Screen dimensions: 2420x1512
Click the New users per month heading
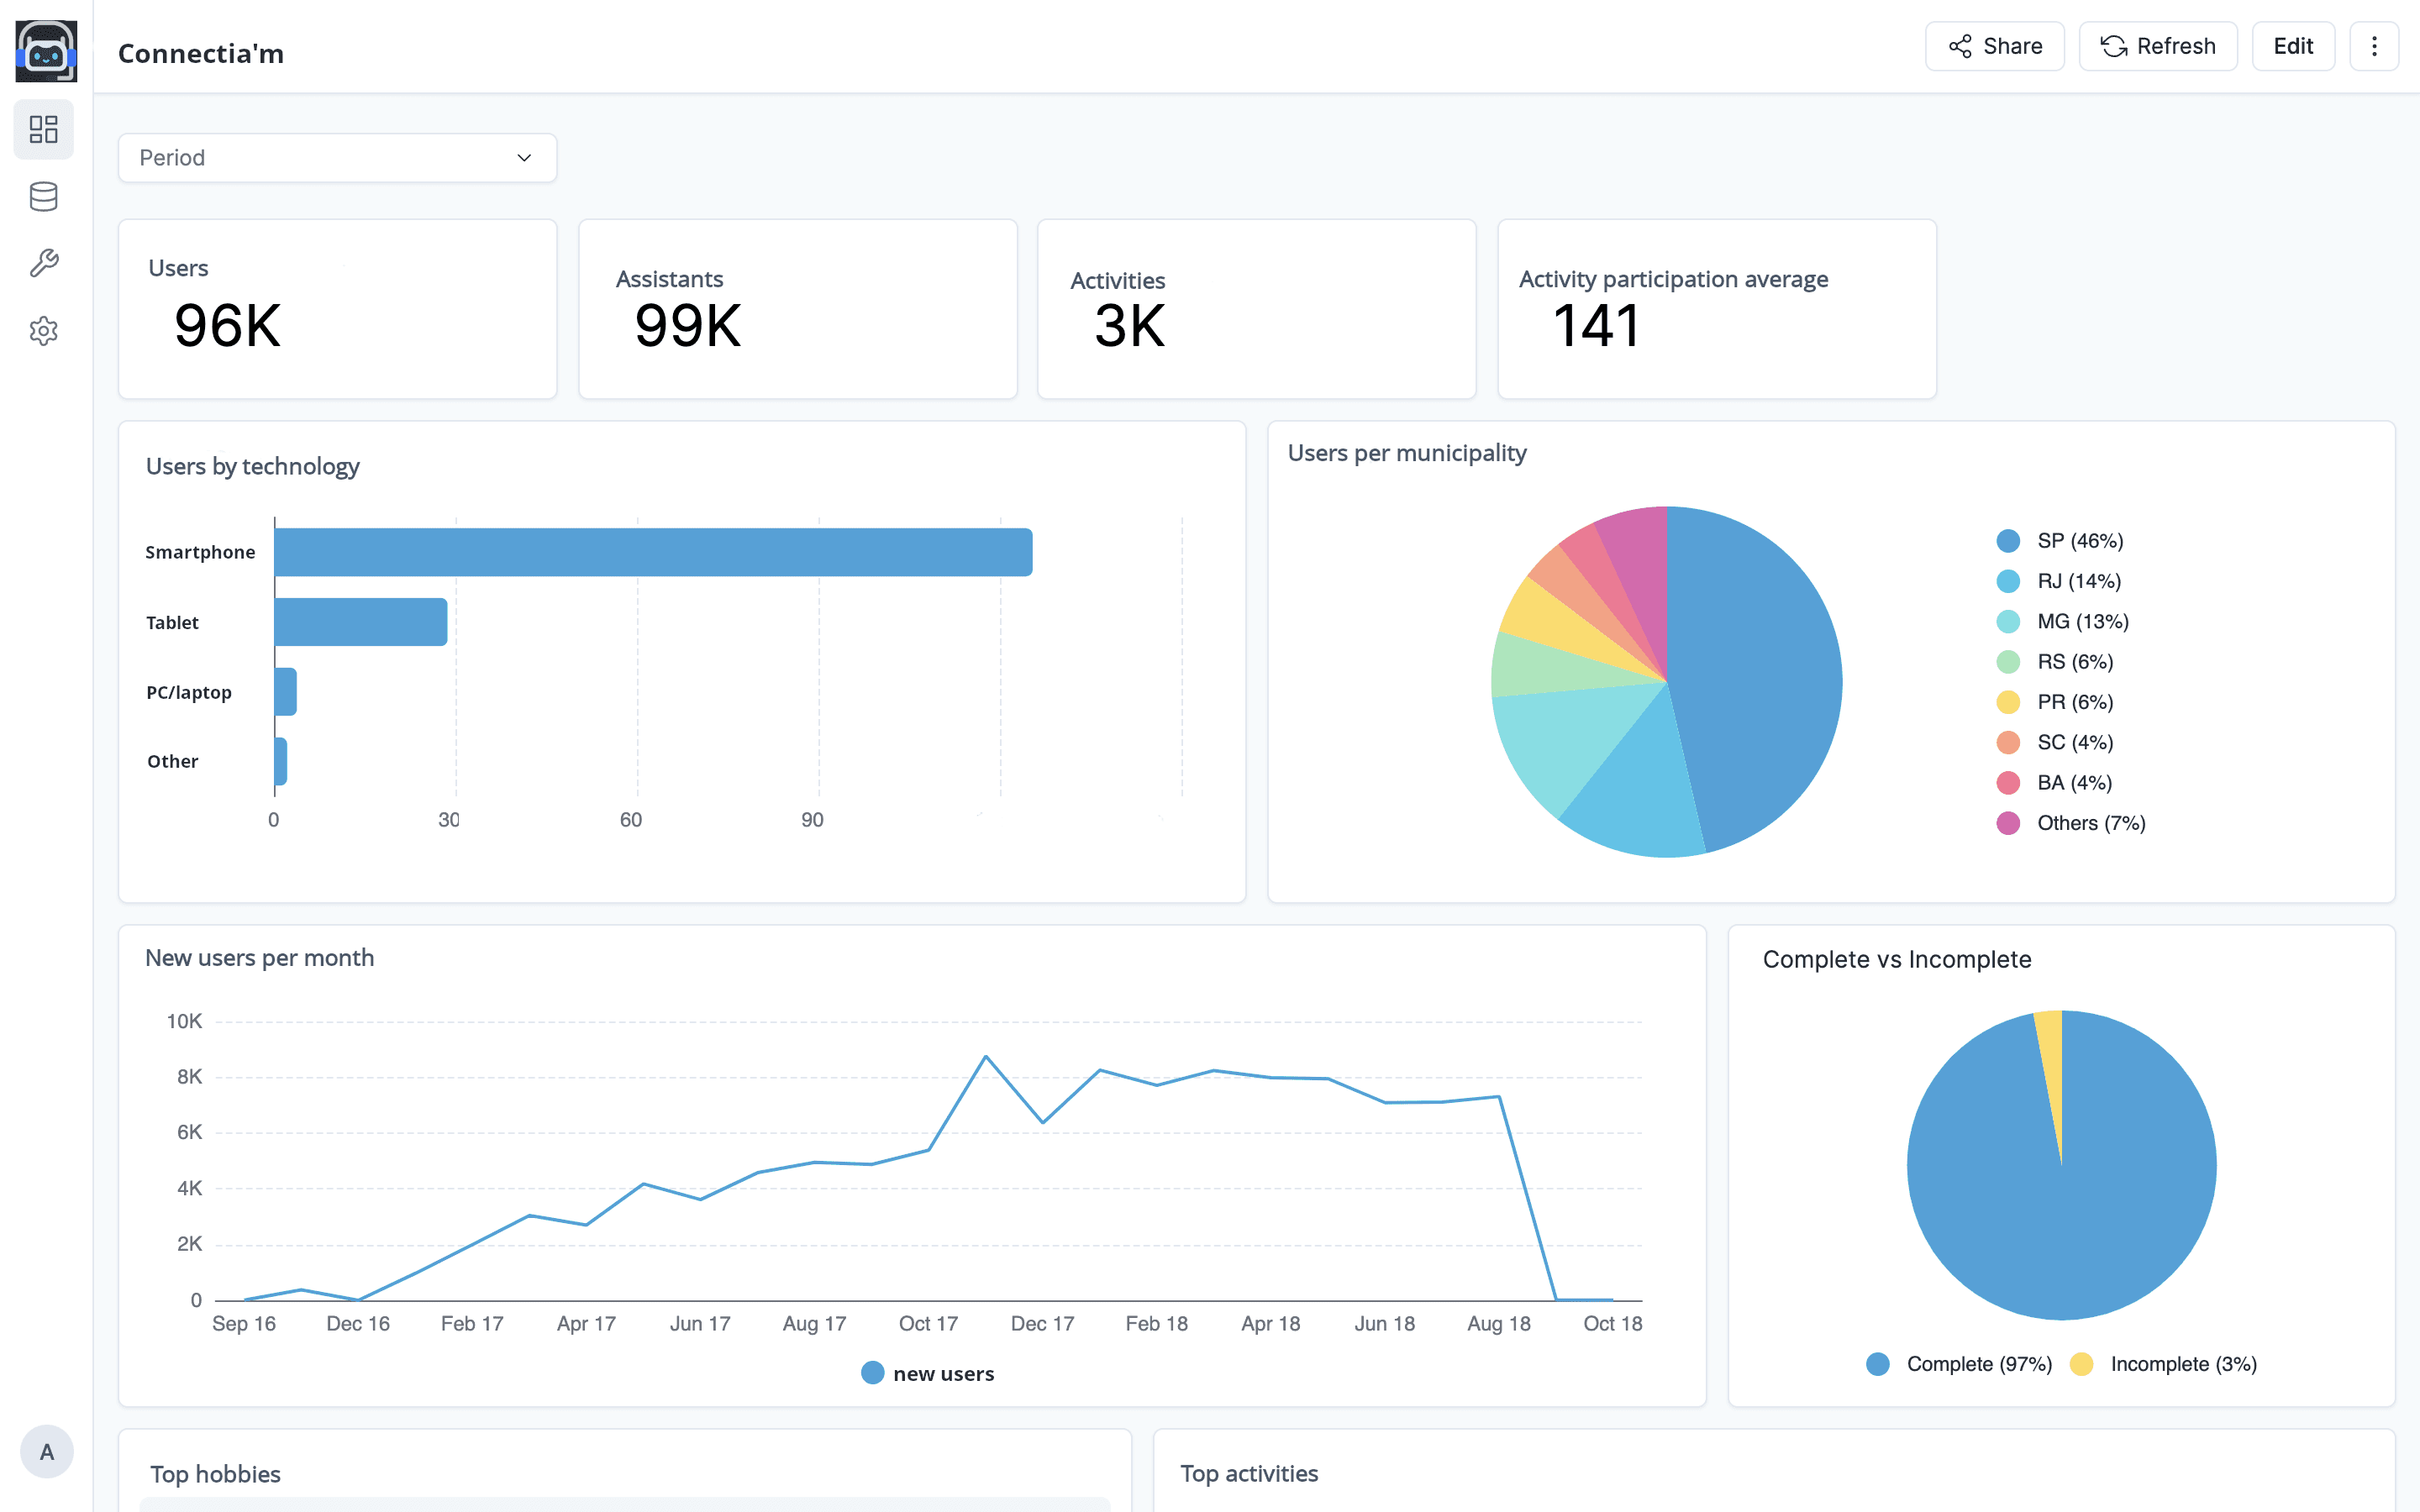260,958
